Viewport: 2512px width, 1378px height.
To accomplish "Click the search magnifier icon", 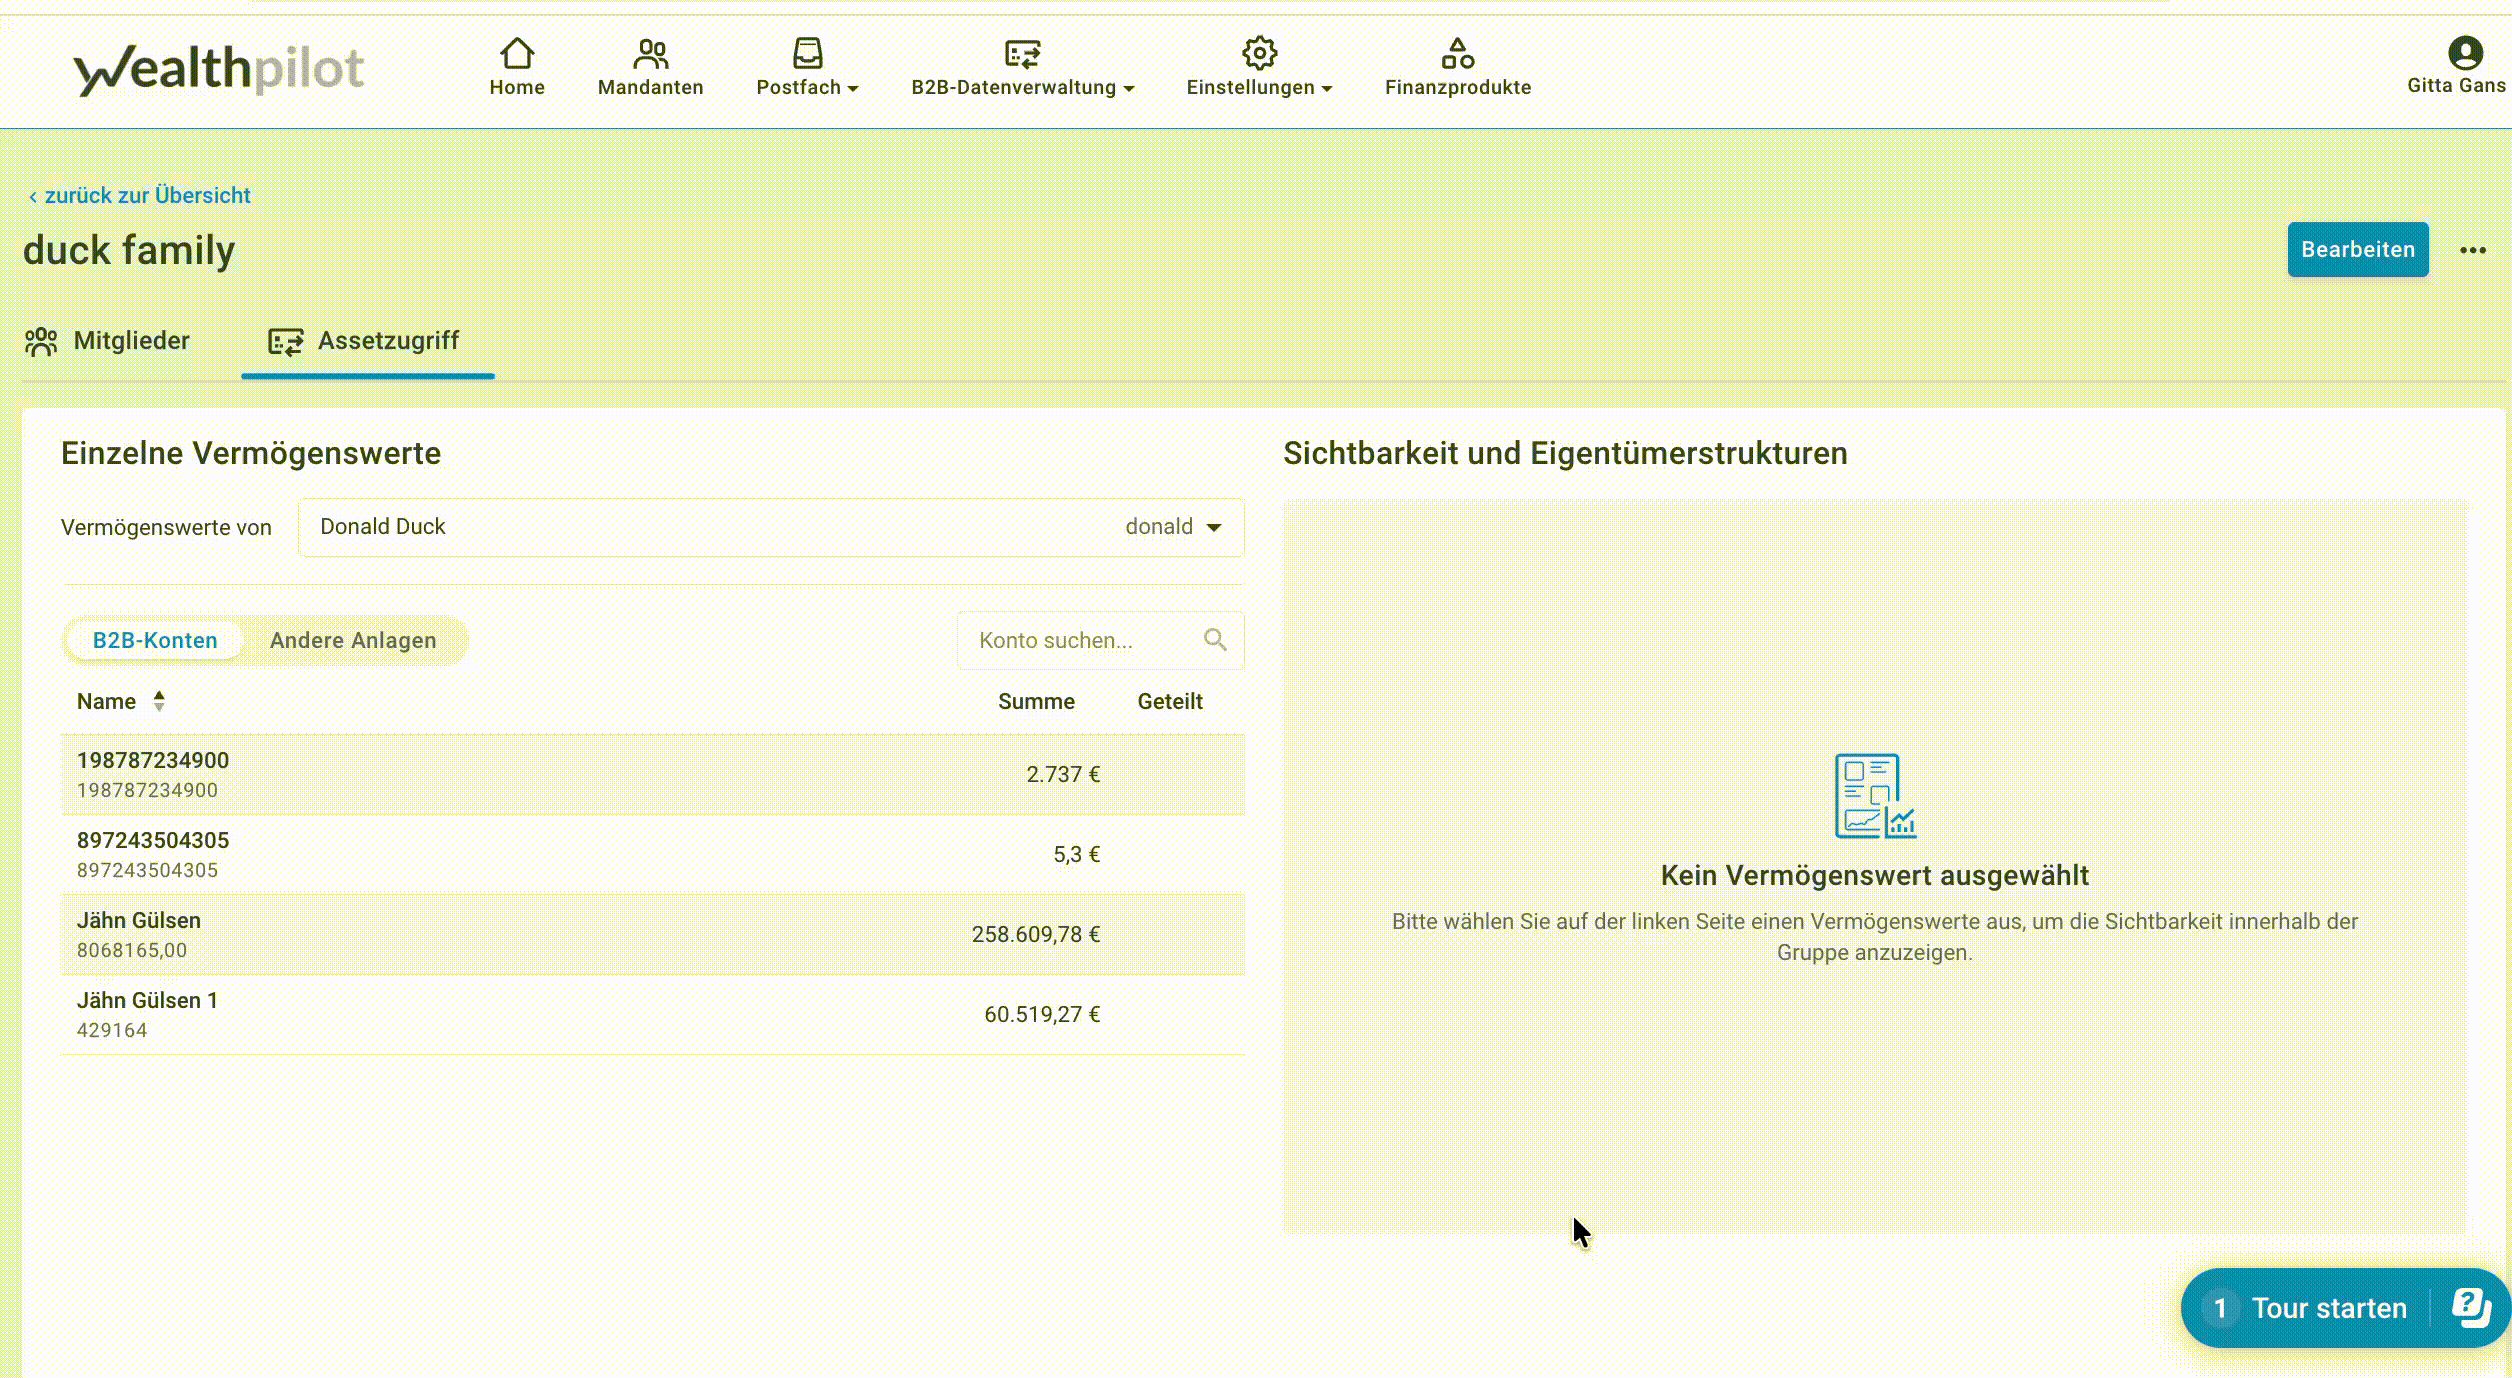I will tap(1214, 640).
